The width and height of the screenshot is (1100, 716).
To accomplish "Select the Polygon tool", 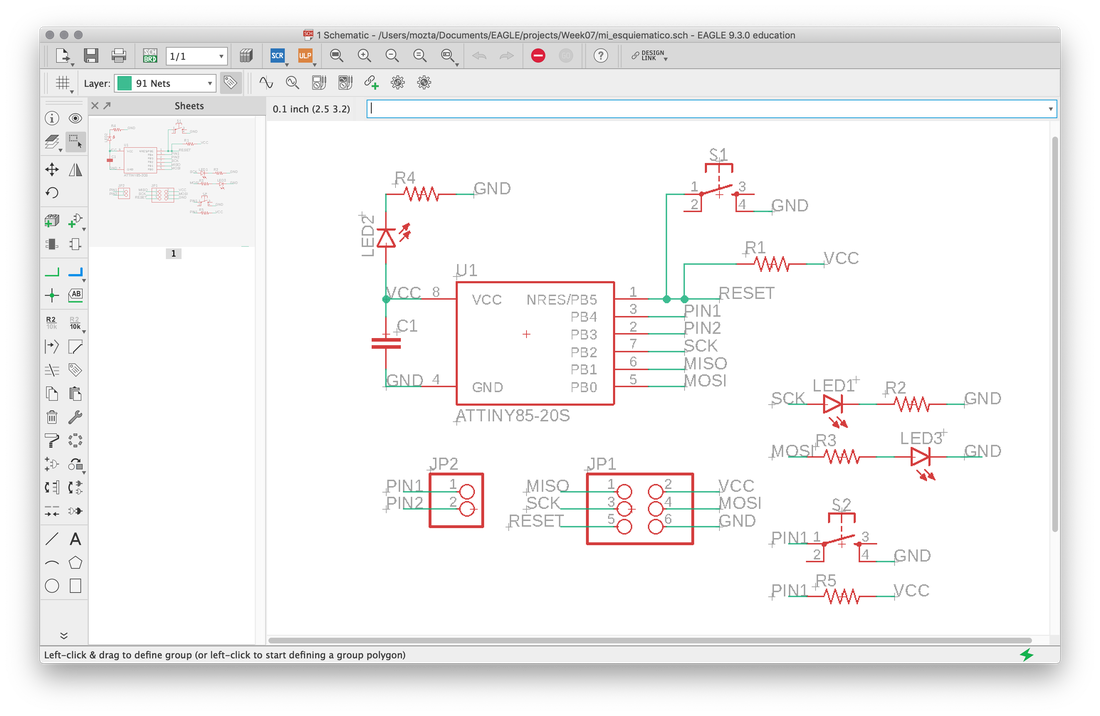I will coord(75,562).
